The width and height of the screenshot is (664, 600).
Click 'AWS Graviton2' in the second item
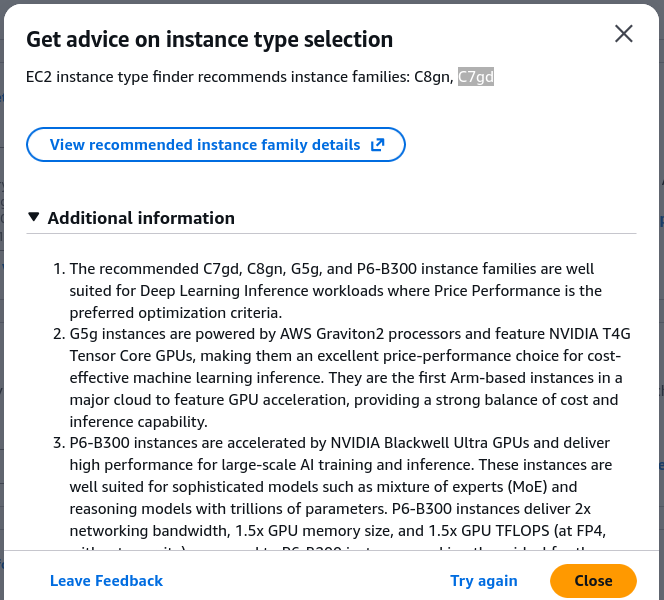pyautogui.click(x=332, y=334)
